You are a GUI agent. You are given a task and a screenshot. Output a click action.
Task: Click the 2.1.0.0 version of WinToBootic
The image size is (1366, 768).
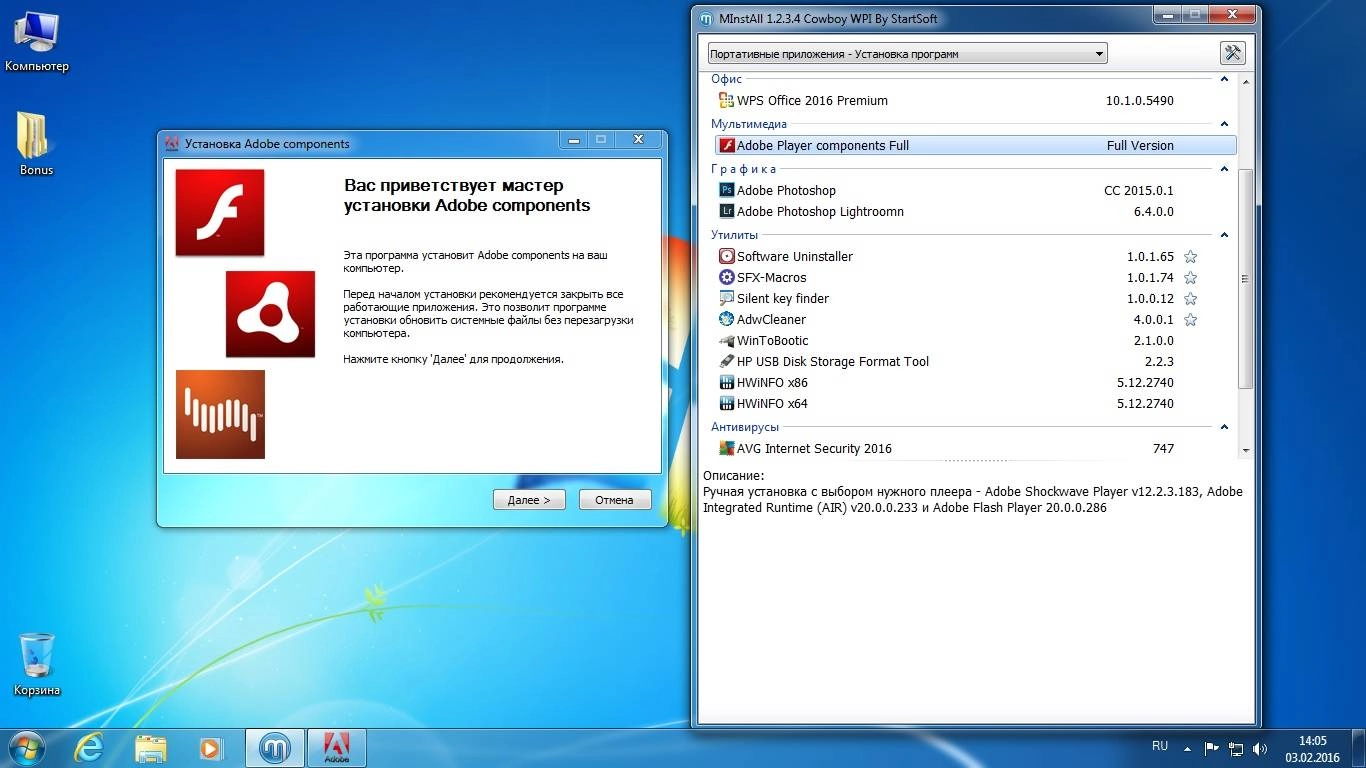pyautogui.click(x=1153, y=340)
